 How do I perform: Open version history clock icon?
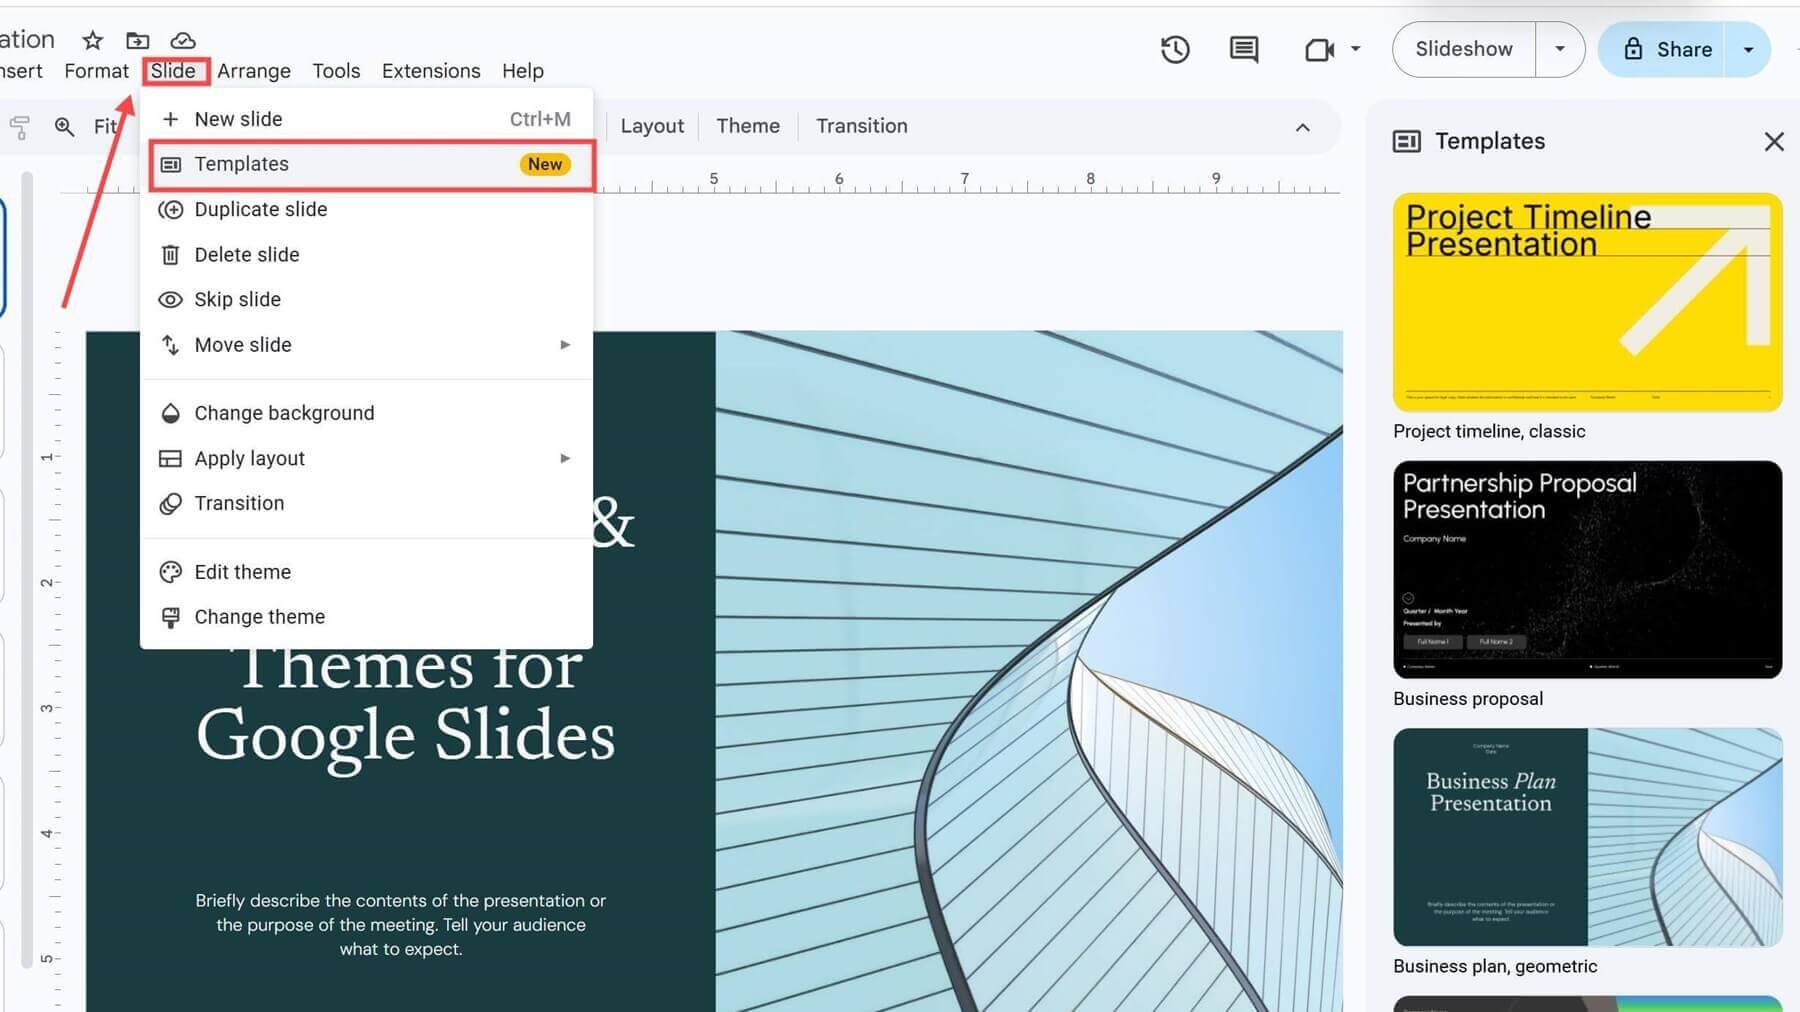1175,49
